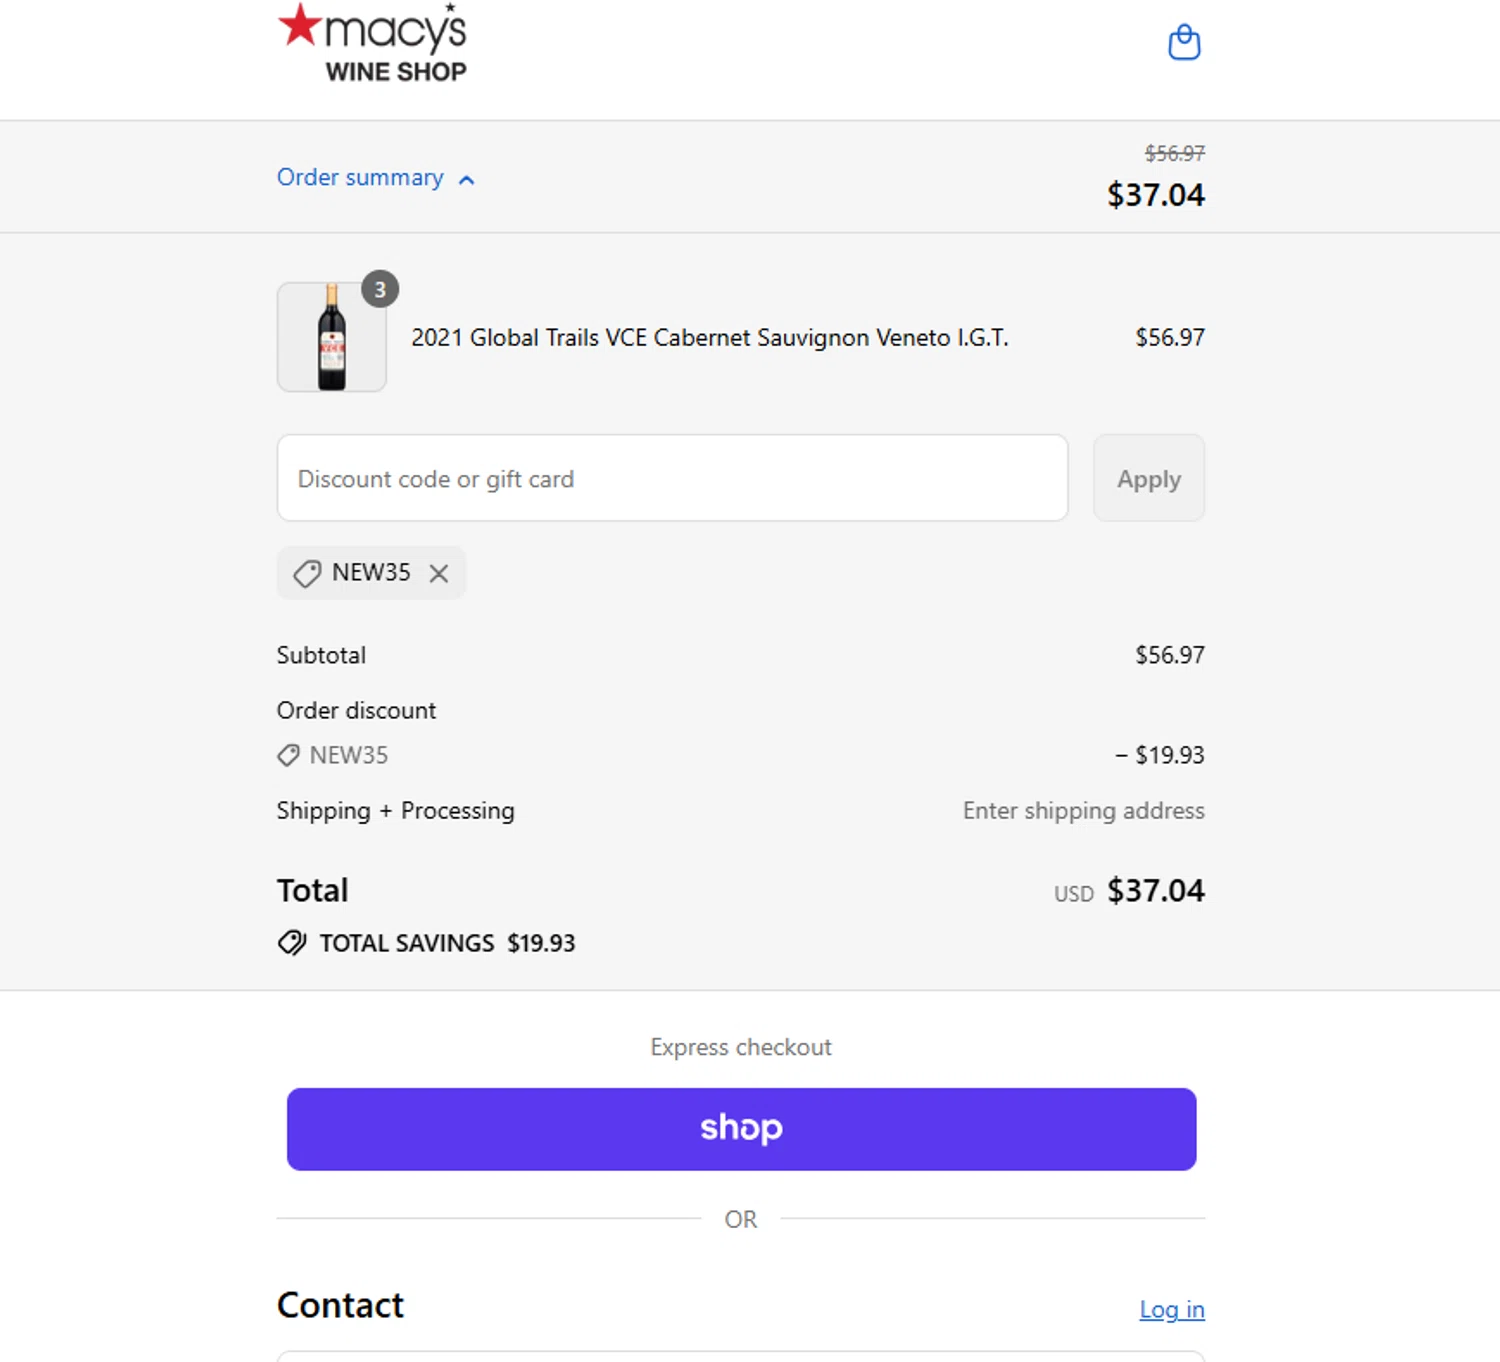Click tag icon beside Order discount NEW35
The width and height of the screenshot is (1500, 1362).
[x=288, y=755]
